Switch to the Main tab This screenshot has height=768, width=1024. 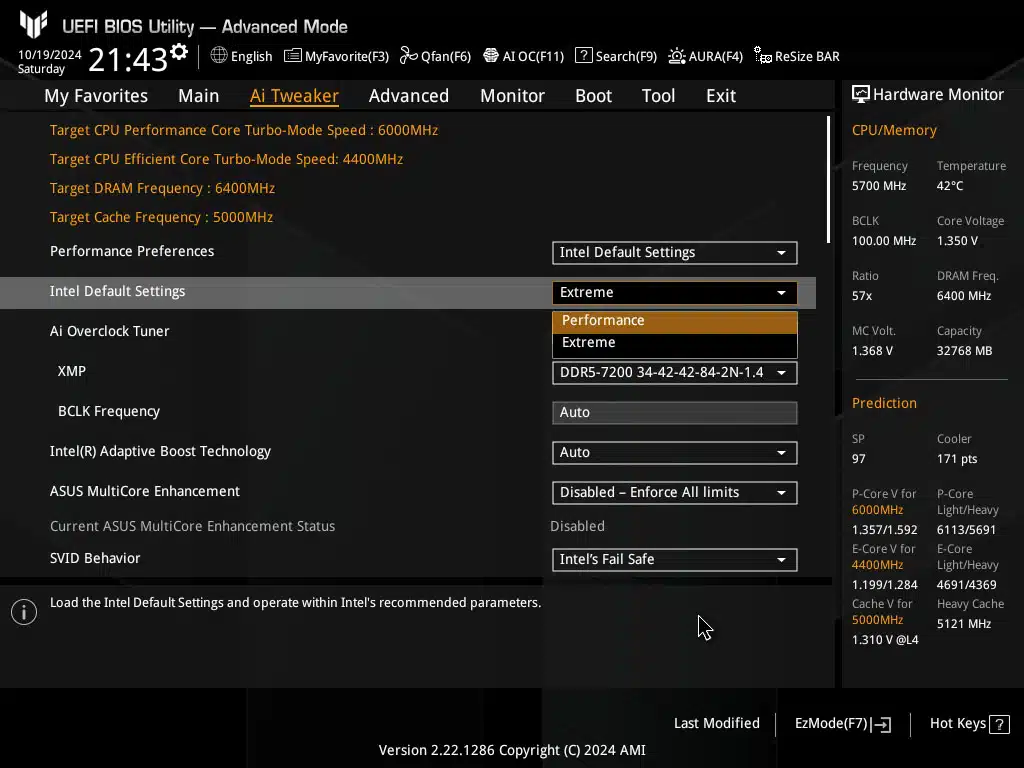point(199,96)
